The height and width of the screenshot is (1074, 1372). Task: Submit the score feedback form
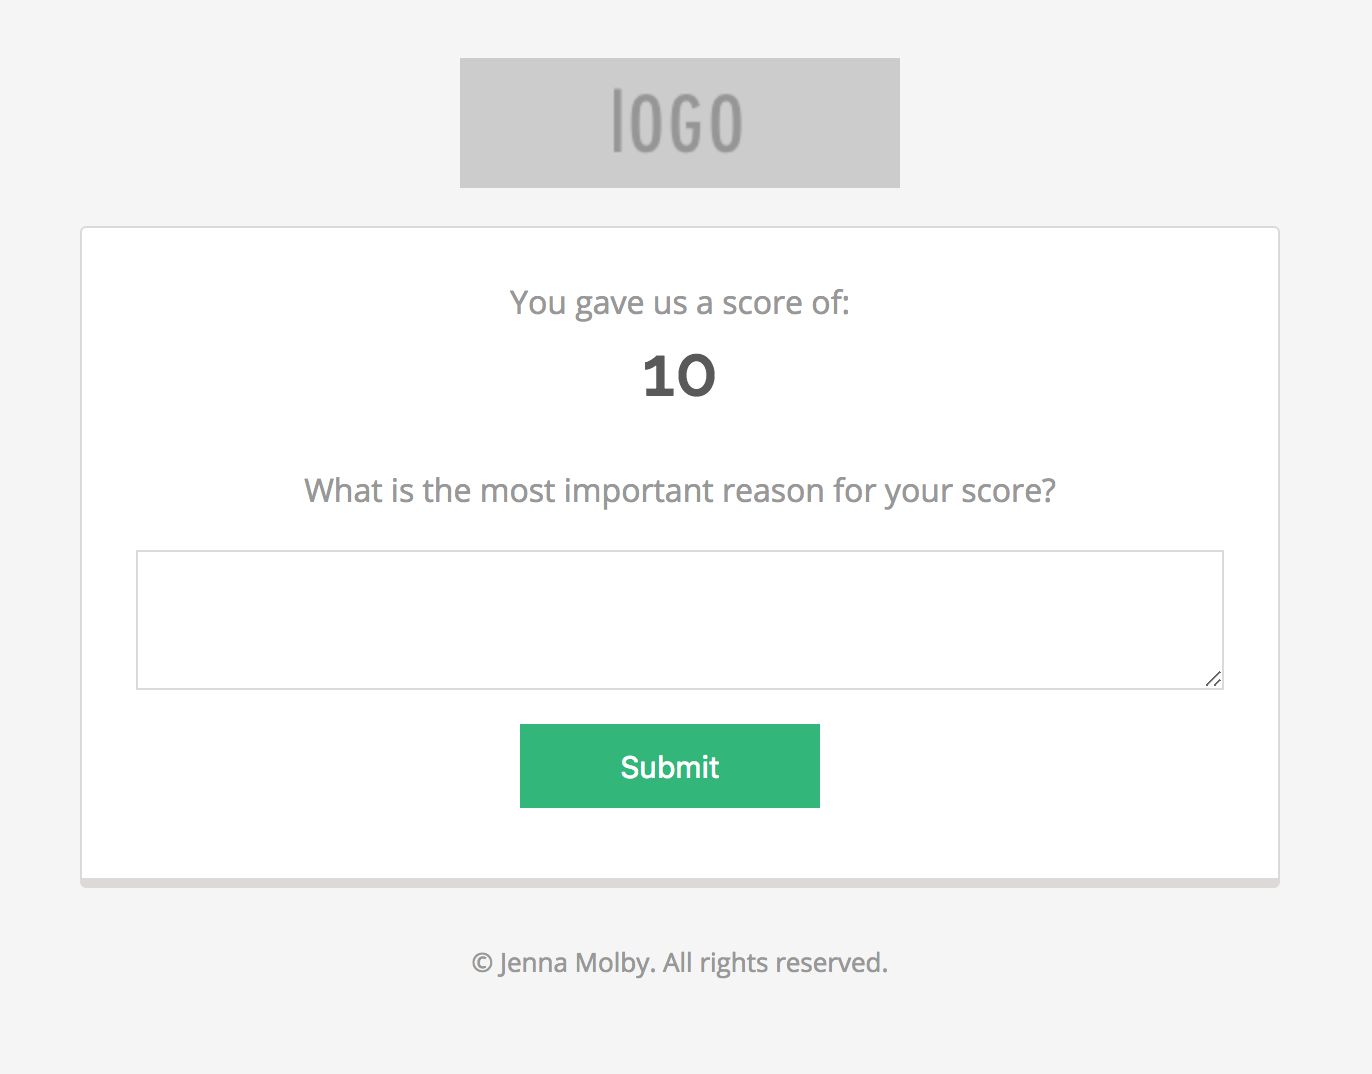pyautogui.click(x=669, y=766)
